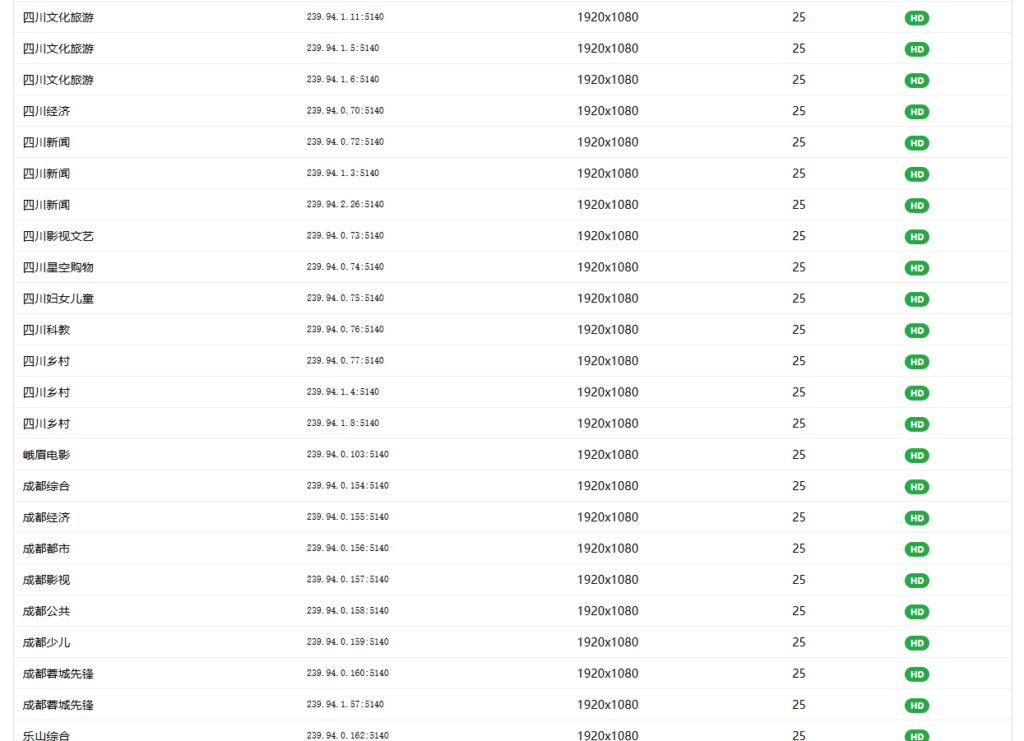The width and height of the screenshot is (1024, 741).
Task: Click the address 239.94.1.8:5140
Action: click(x=342, y=424)
